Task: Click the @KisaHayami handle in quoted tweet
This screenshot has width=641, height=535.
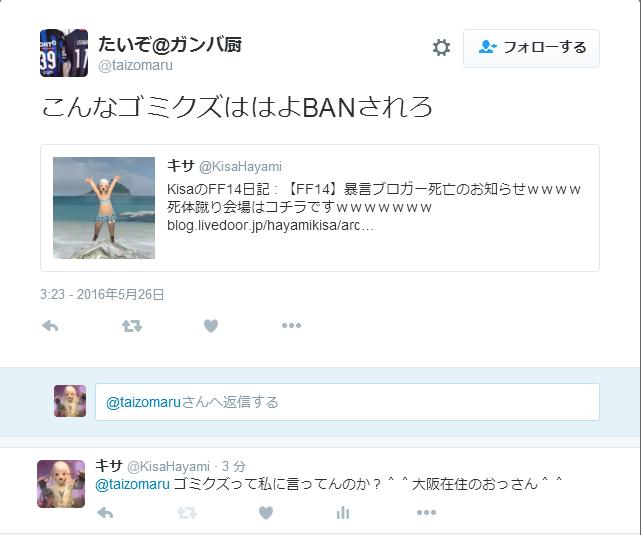Action: (240, 167)
